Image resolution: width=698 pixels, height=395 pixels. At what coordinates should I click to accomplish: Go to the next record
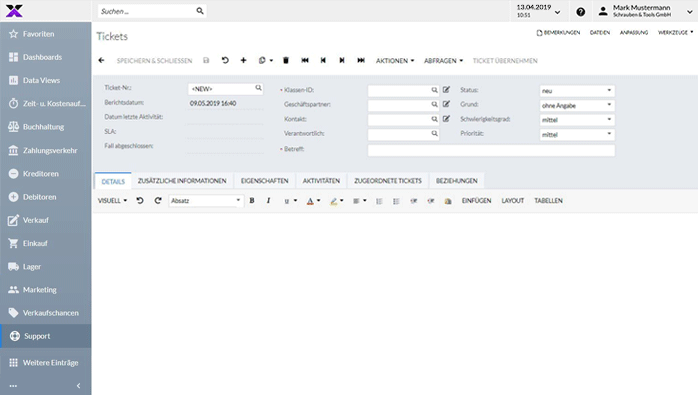(x=342, y=60)
